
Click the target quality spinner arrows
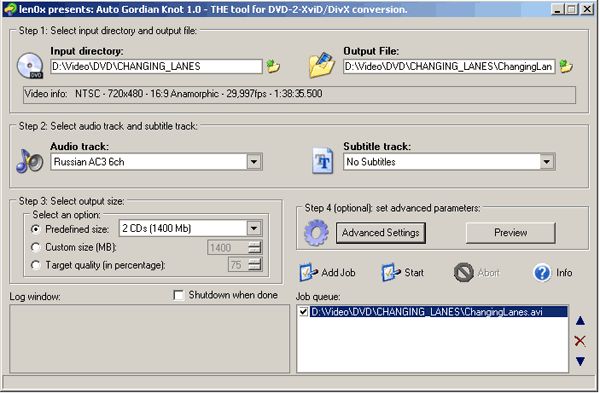[x=254, y=265]
